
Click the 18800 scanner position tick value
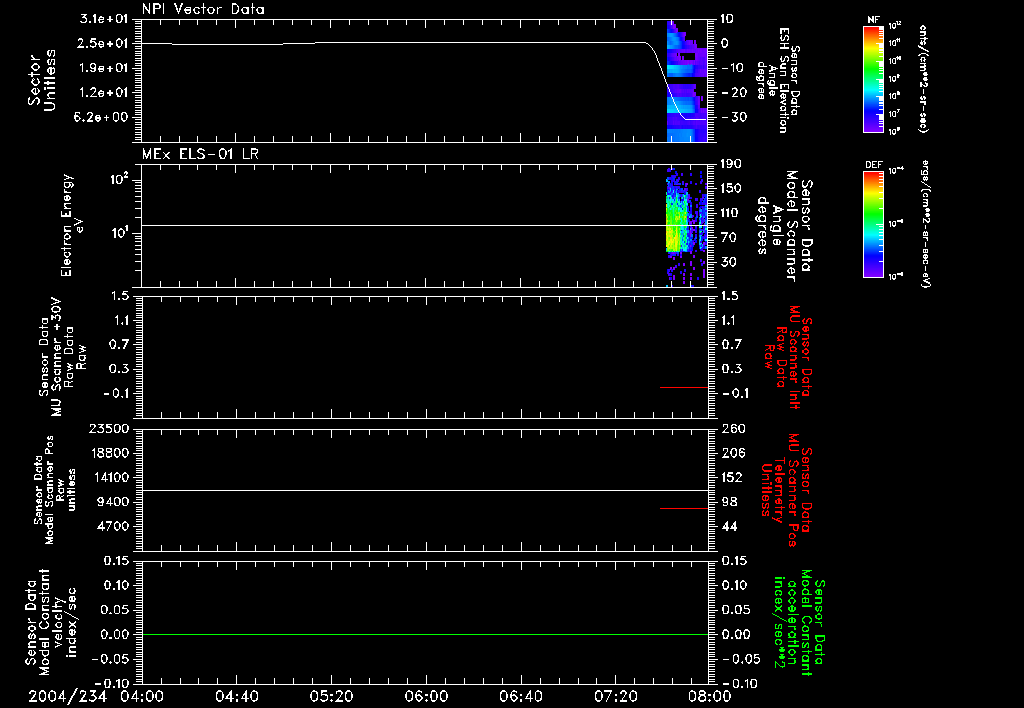click(x=108, y=453)
